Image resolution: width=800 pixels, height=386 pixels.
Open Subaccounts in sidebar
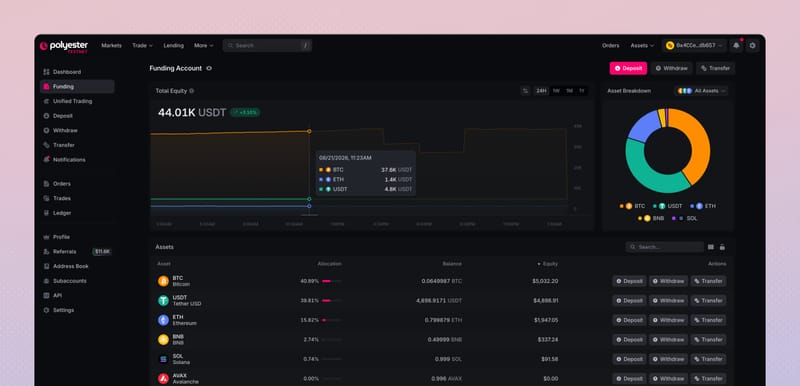point(77,281)
